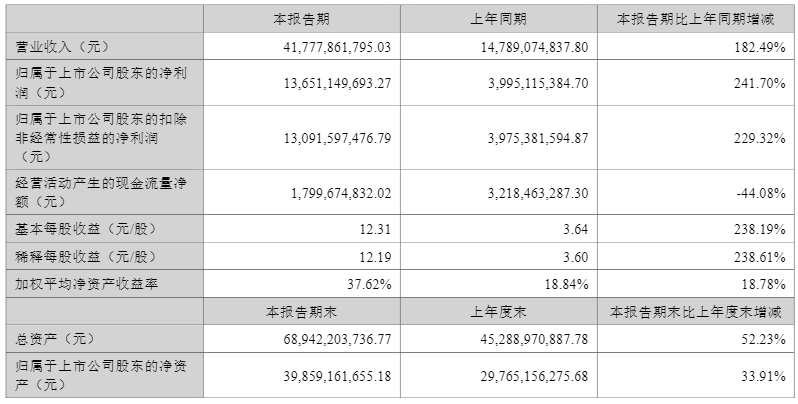Select the 上年同期 column header

(498, 19)
